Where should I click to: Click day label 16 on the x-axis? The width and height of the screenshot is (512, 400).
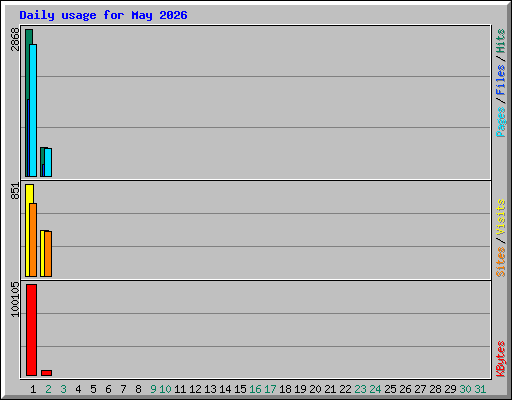255,389
